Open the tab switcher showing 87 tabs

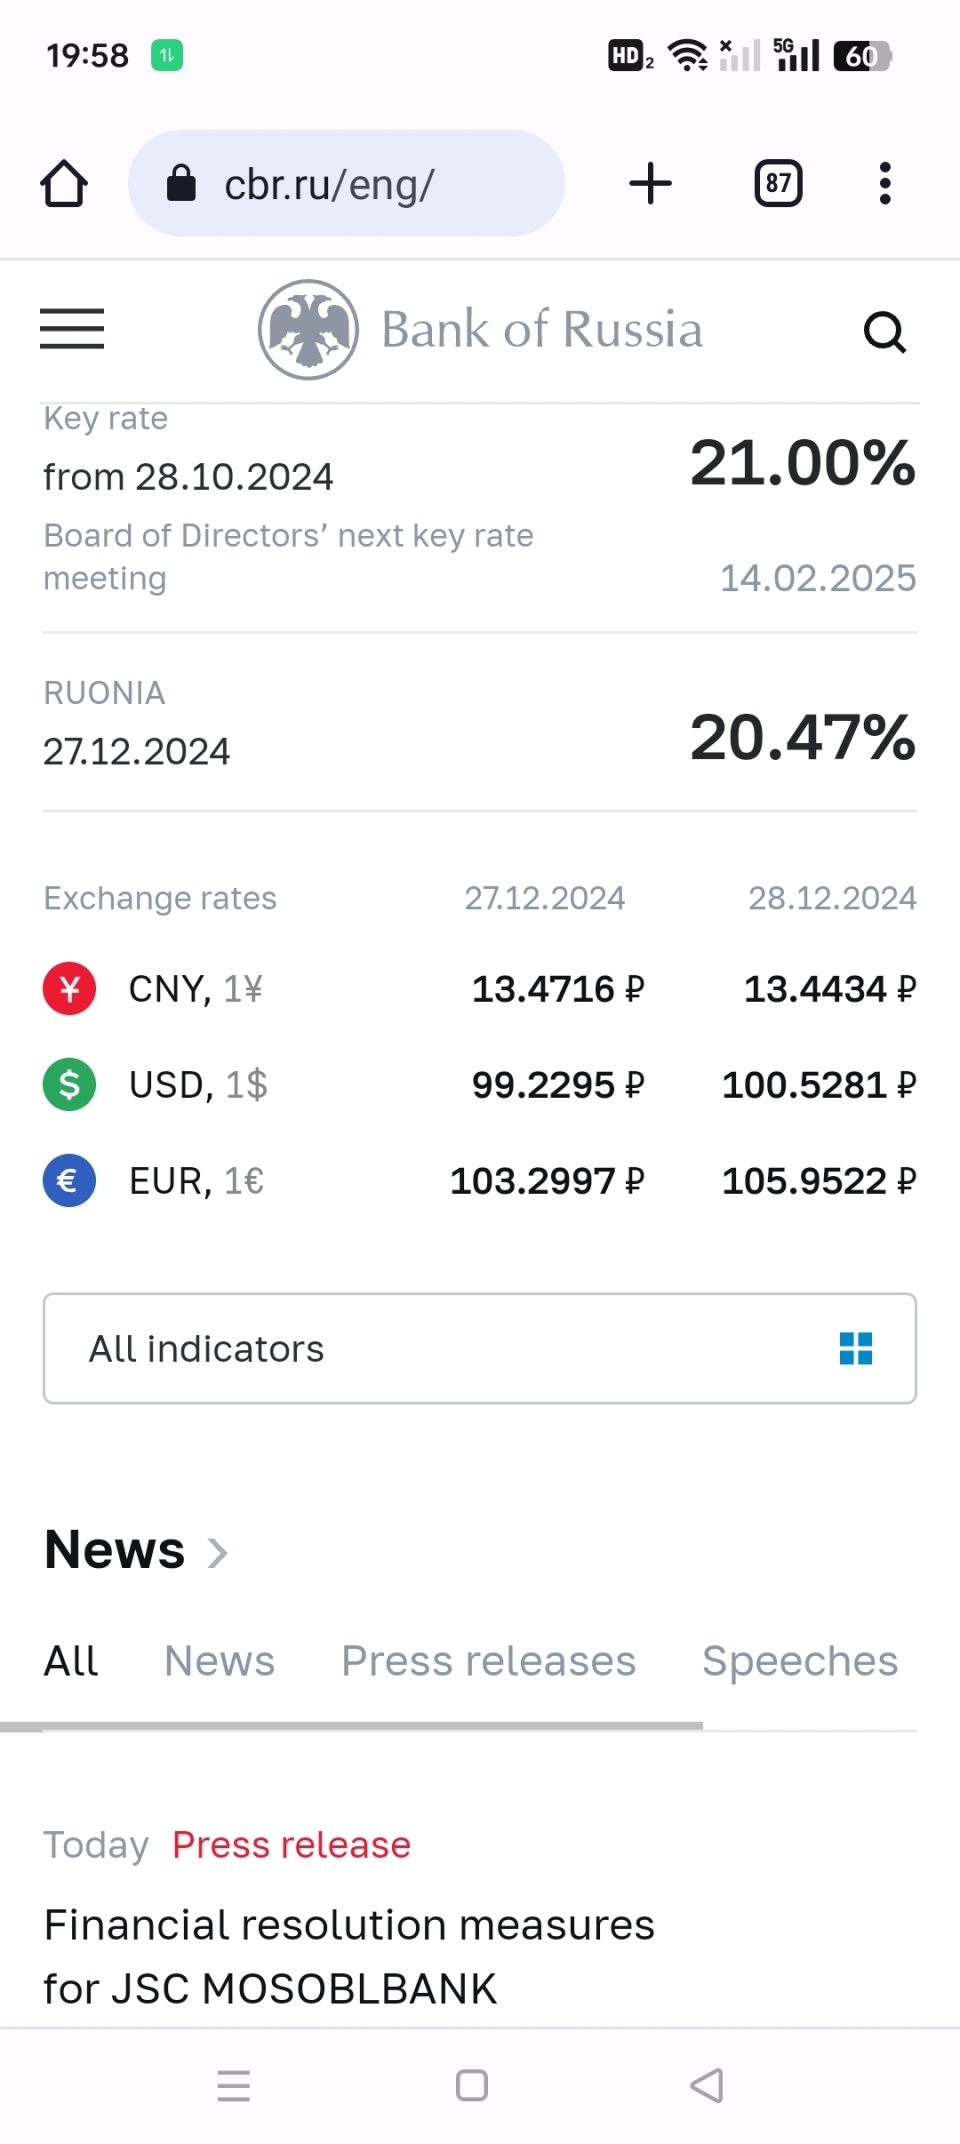pos(778,184)
